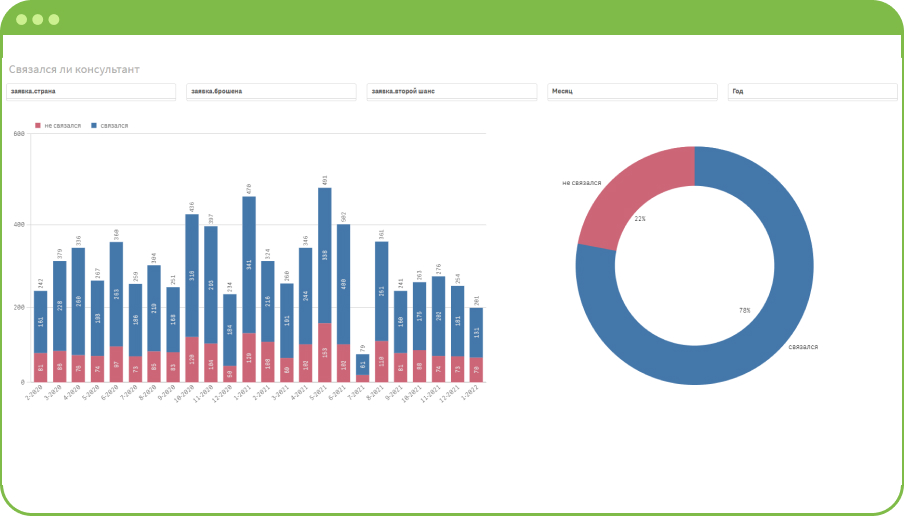
Task: Select the blue bar segment for 1-2021
Action: (x=249, y=265)
